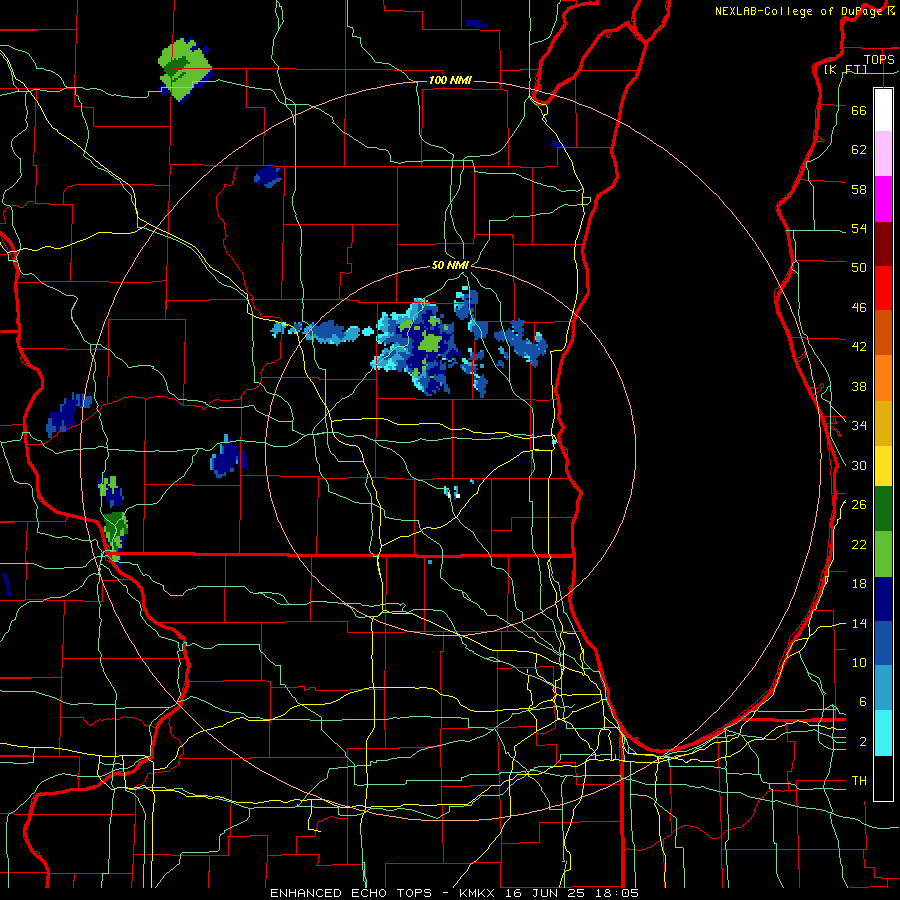The image size is (900, 900).
Task: Click the legend value 30
Action: (859, 465)
